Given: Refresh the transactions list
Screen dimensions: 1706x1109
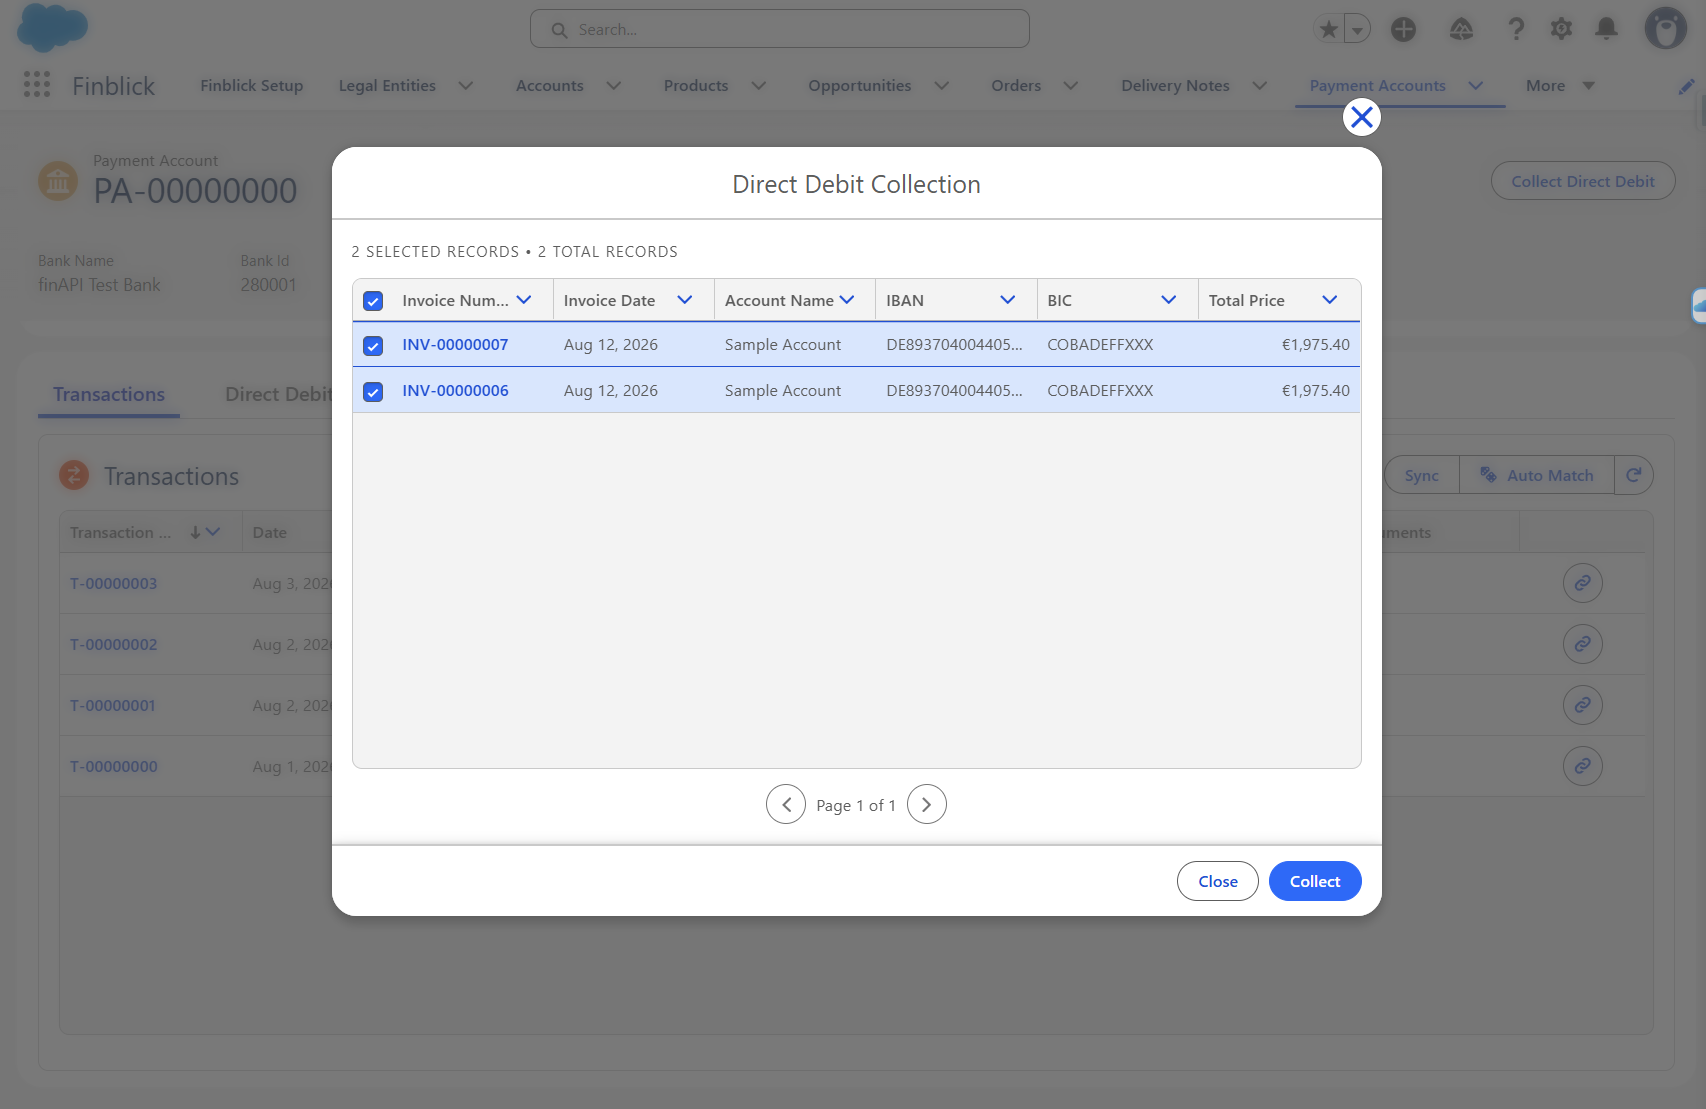Looking at the screenshot, I should [x=1633, y=475].
